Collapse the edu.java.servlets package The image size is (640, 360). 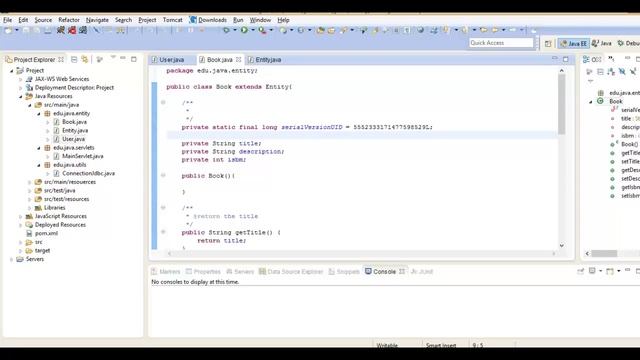pos(39,148)
